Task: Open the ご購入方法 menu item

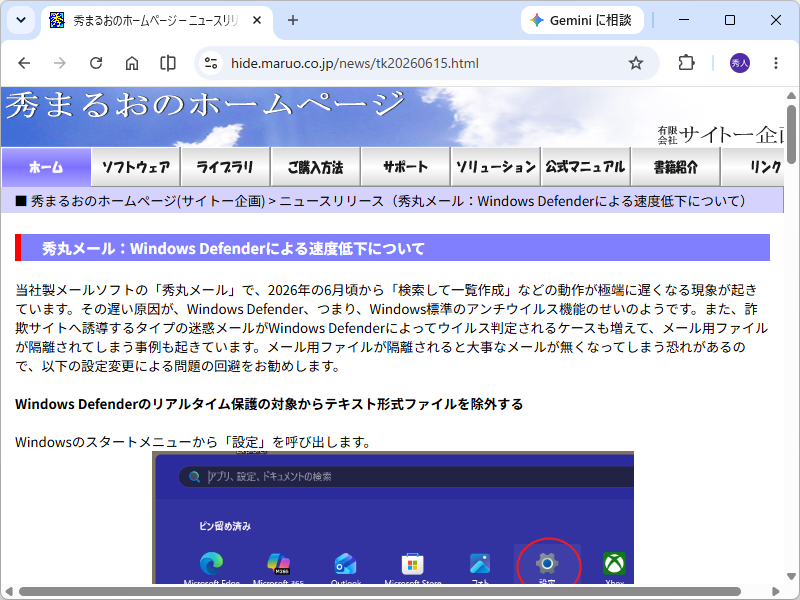Action: click(x=315, y=167)
